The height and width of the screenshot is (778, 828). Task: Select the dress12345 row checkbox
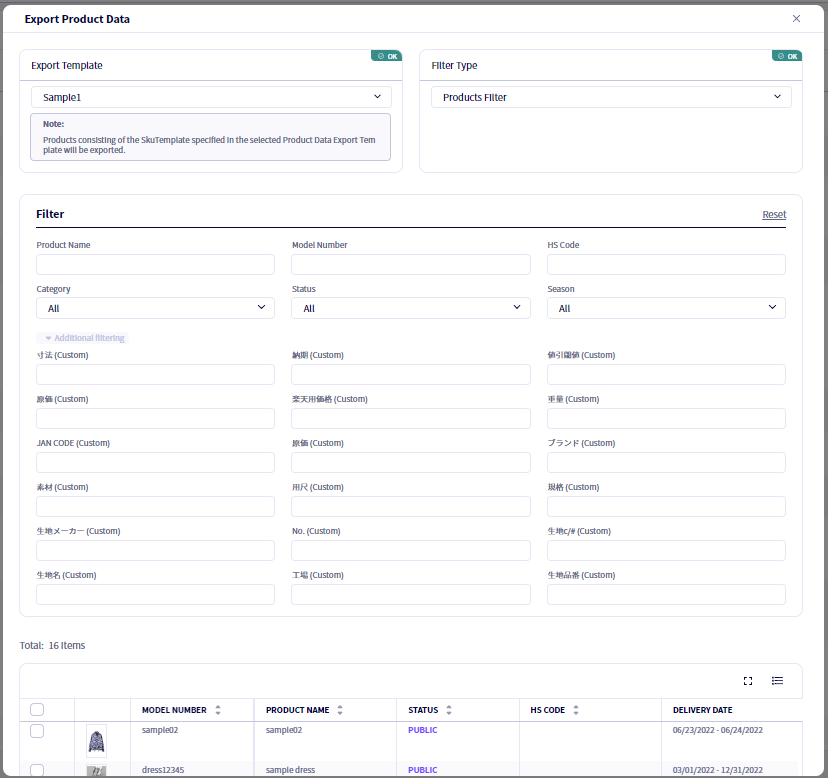[x=37, y=770]
